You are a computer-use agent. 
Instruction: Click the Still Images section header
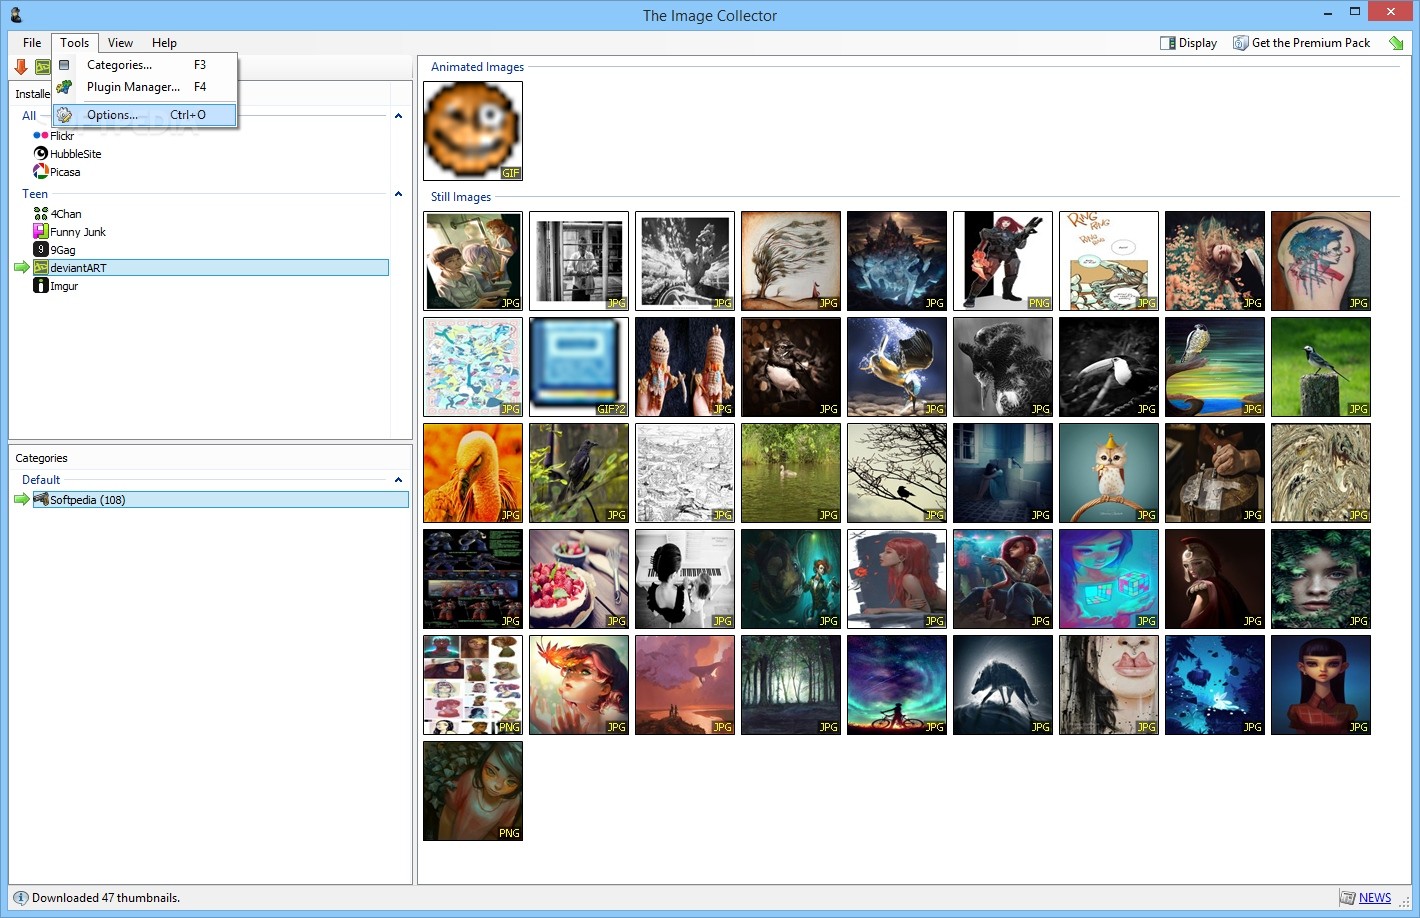(461, 197)
